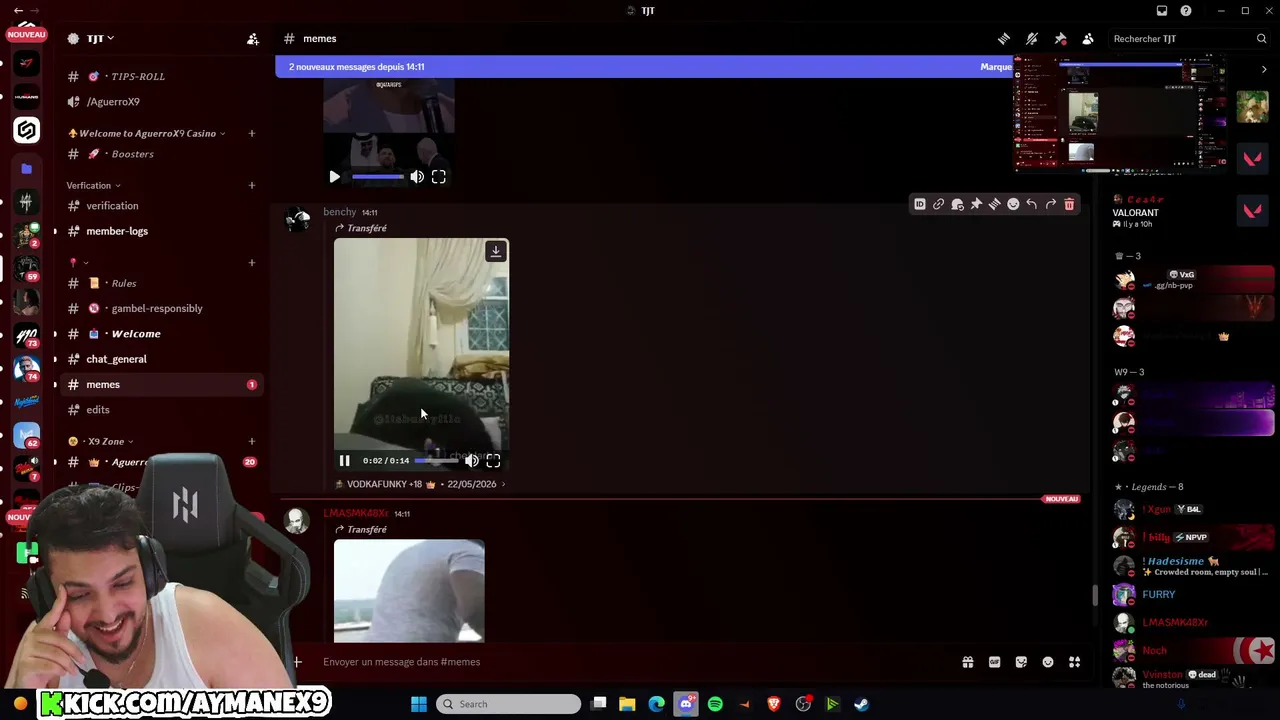The height and width of the screenshot is (720, 1280).
Task: Open the apps icon in message bar
Action: coord(1075,662)
